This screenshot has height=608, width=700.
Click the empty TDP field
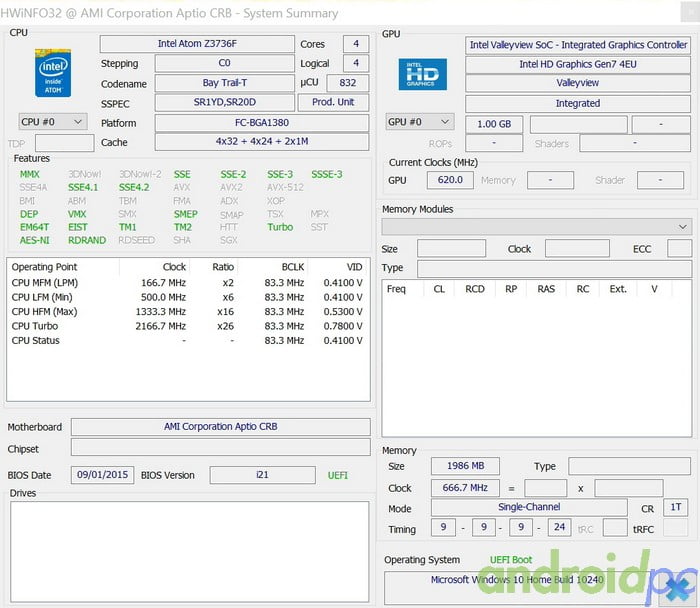pyautogui.click(x=65, y=143)
